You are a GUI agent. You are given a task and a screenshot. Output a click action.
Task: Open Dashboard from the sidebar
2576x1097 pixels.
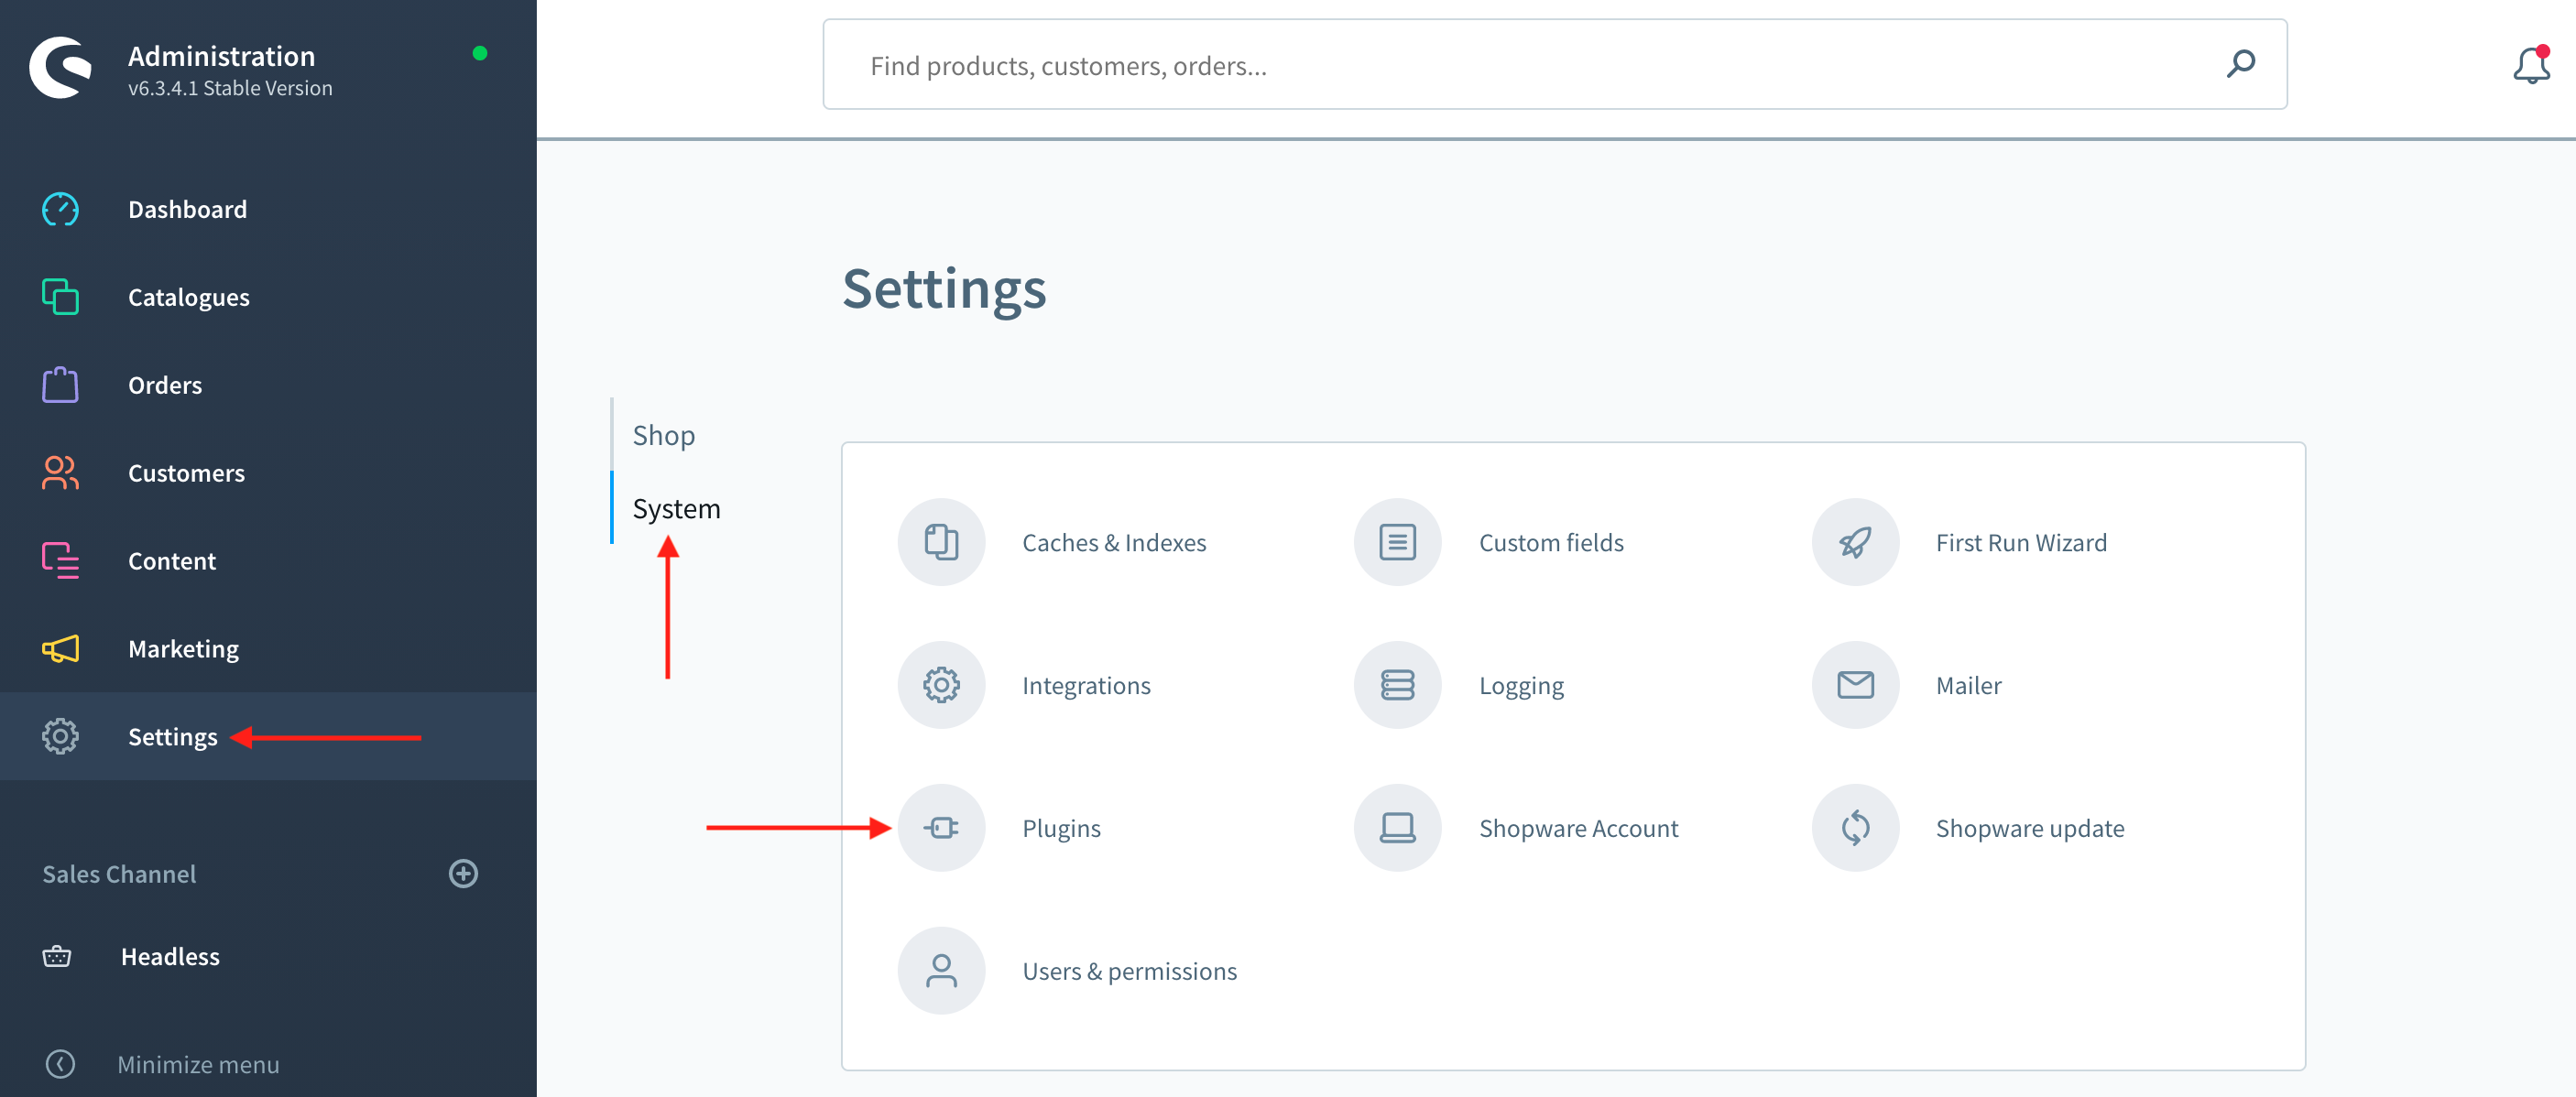[187, 209]
